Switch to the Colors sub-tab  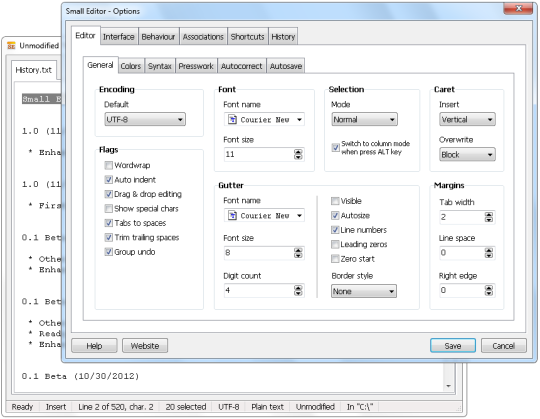pos(131,66)
